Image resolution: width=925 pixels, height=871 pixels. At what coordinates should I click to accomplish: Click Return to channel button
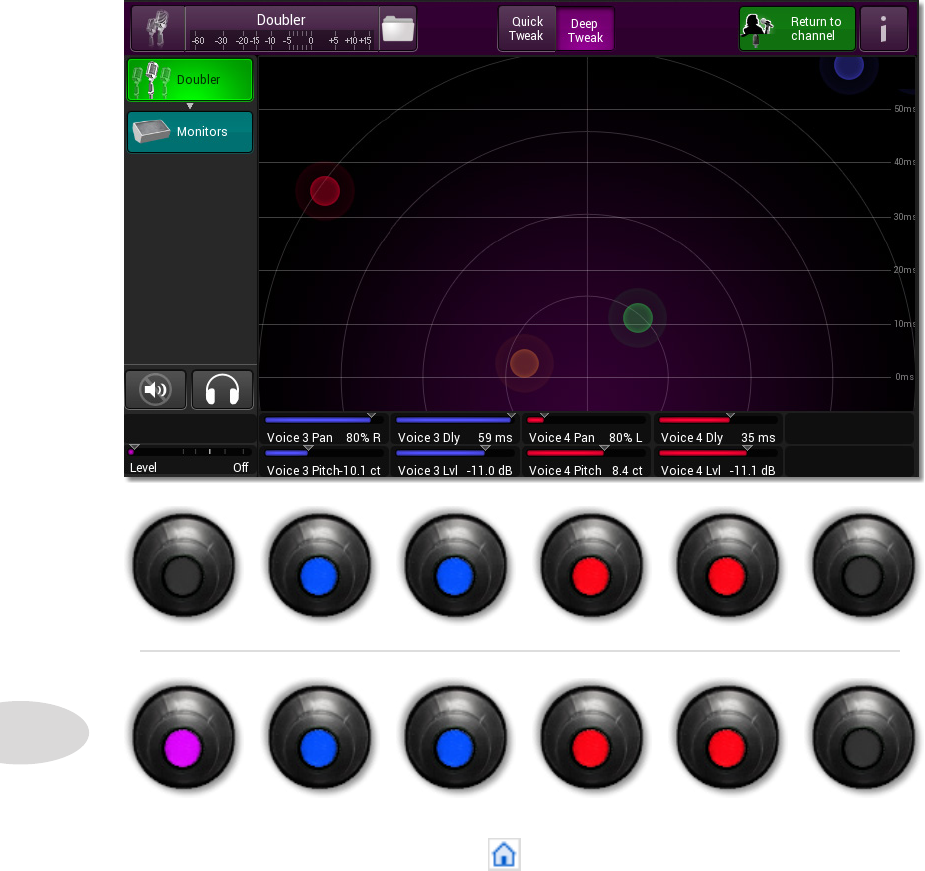click(x=797, y=29)
